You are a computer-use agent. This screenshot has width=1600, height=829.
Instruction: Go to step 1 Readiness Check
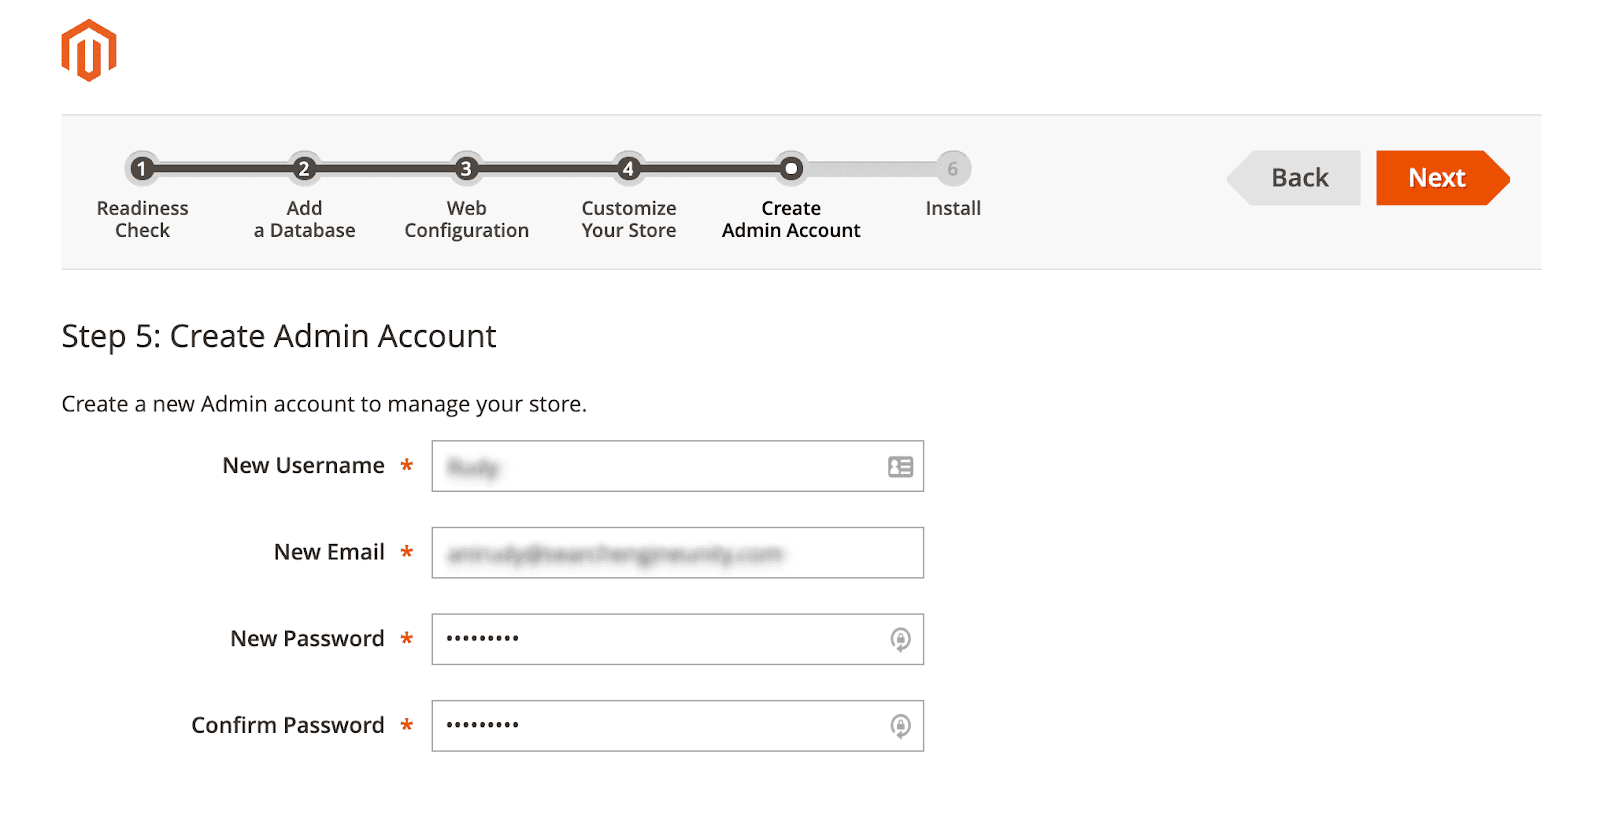click(x=142, y=169)
